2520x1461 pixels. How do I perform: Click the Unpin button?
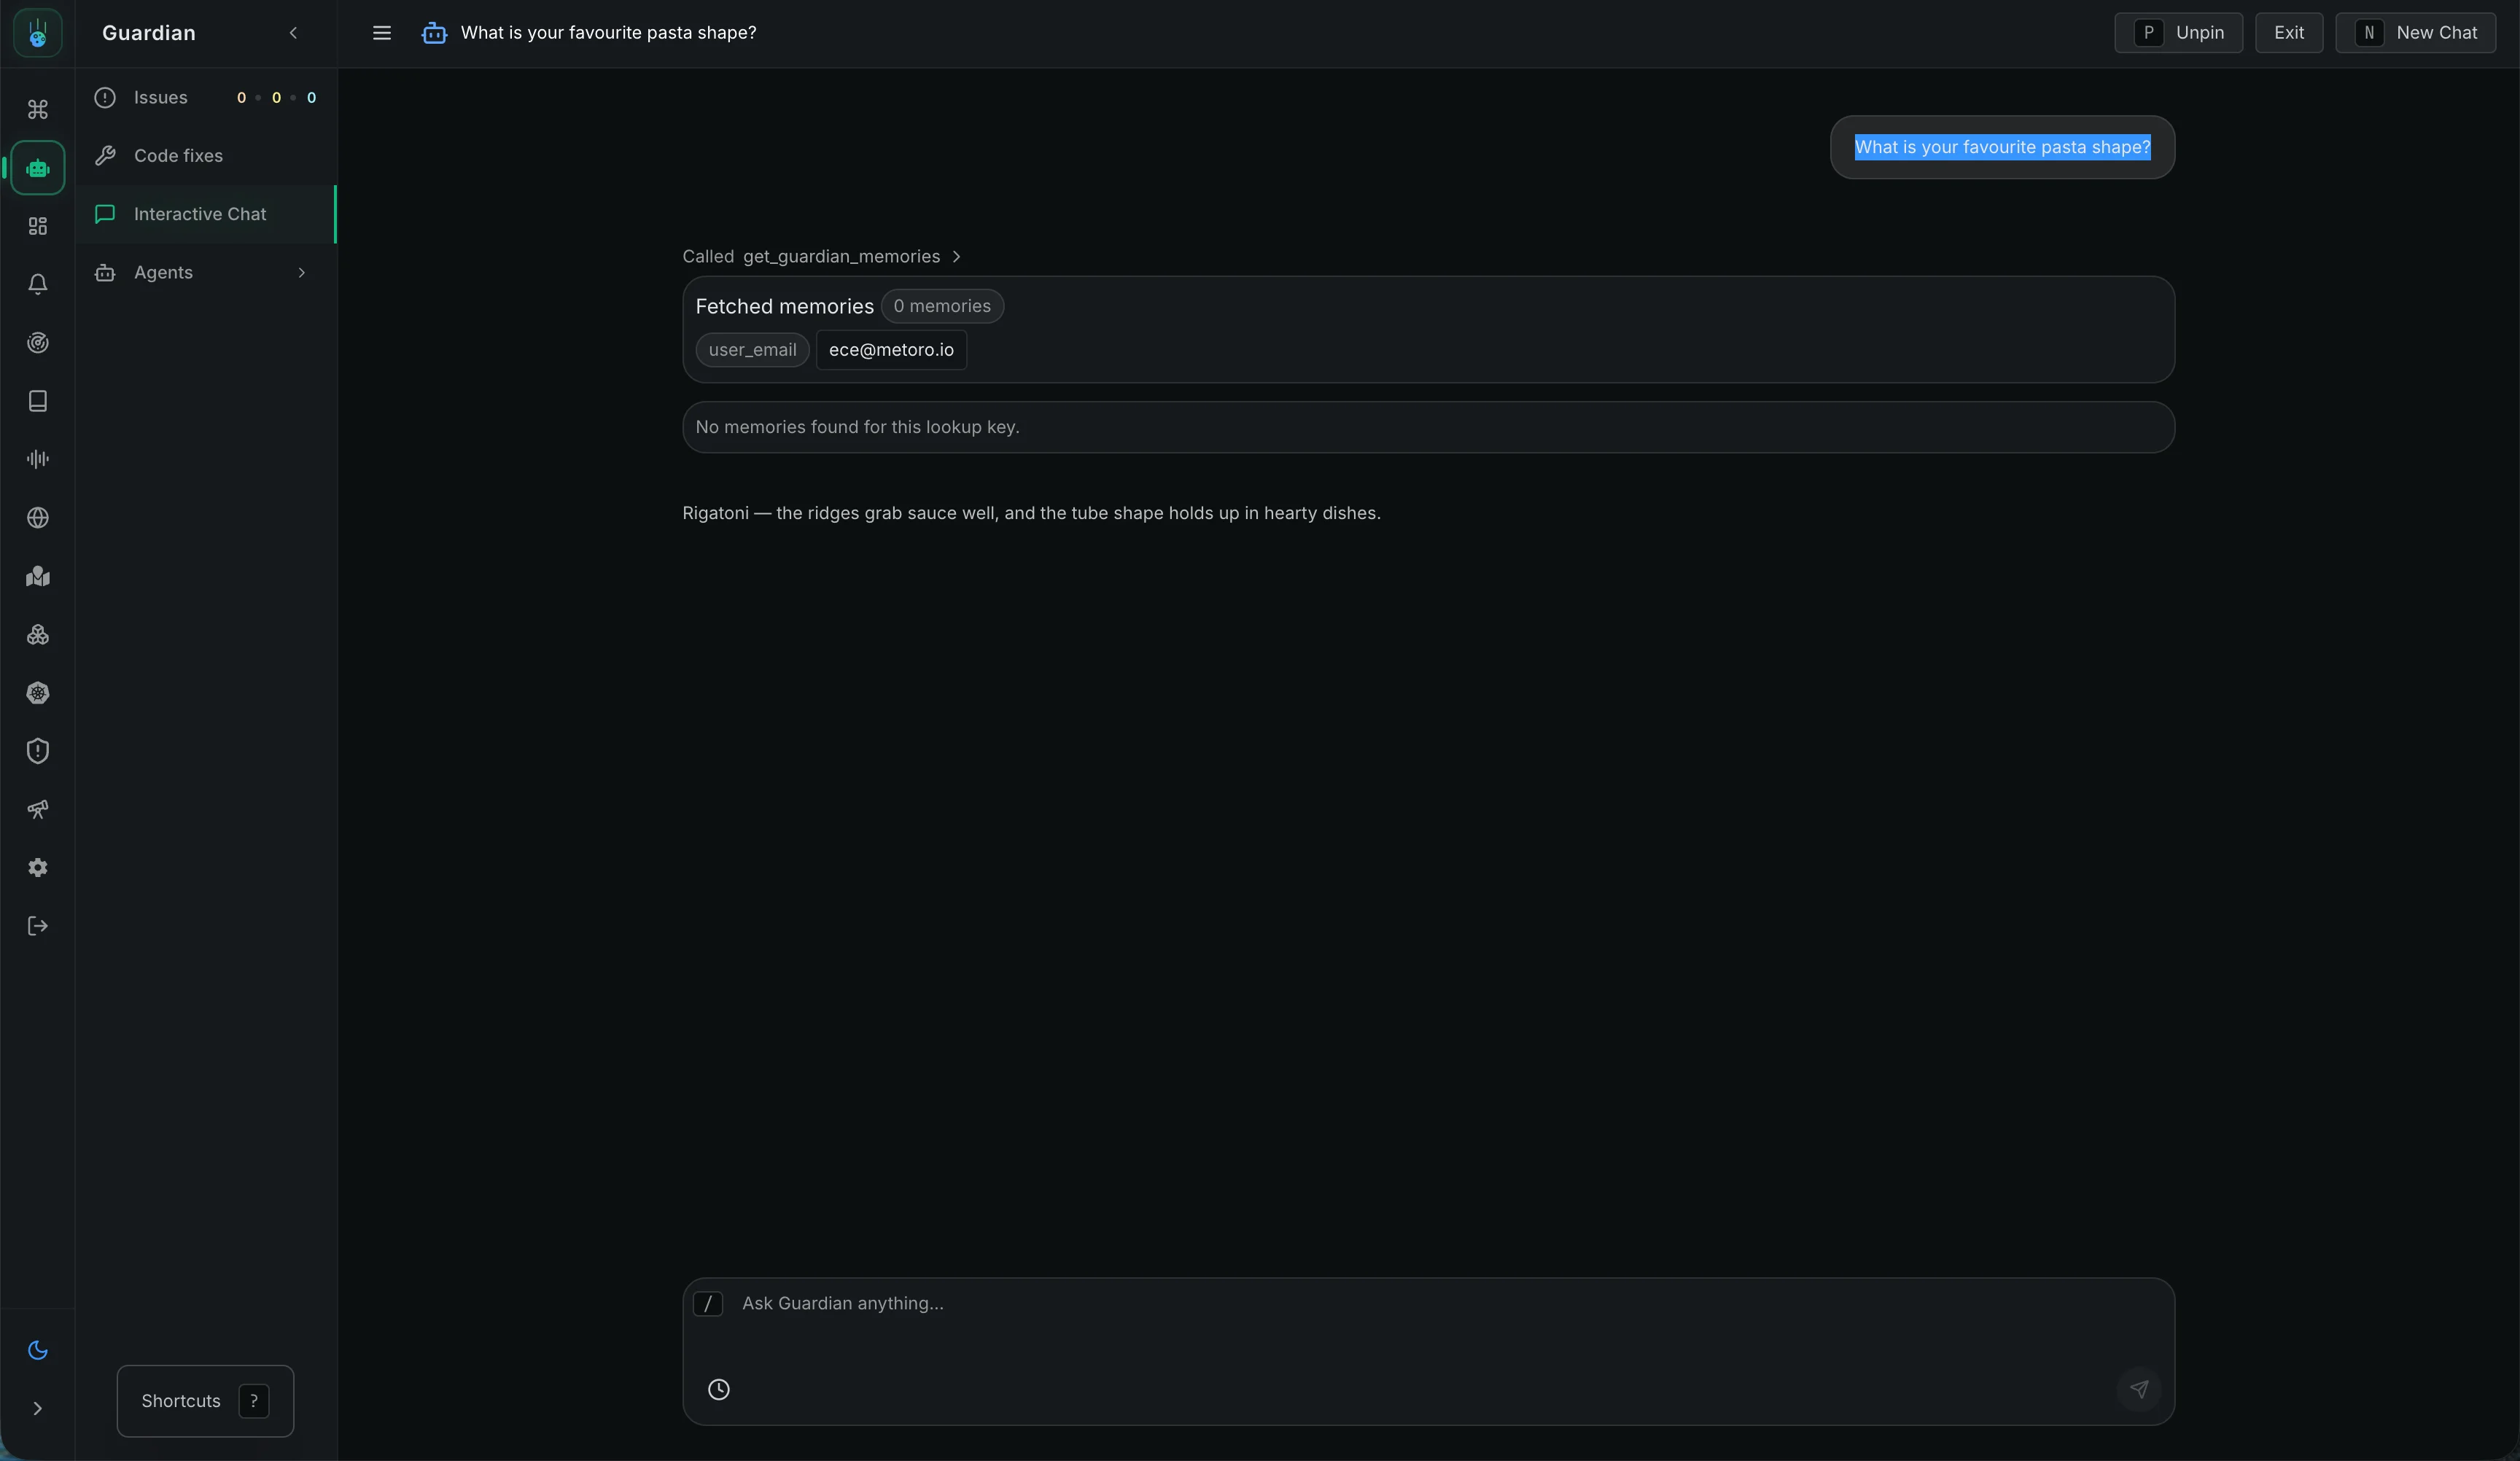[2179, 33]
